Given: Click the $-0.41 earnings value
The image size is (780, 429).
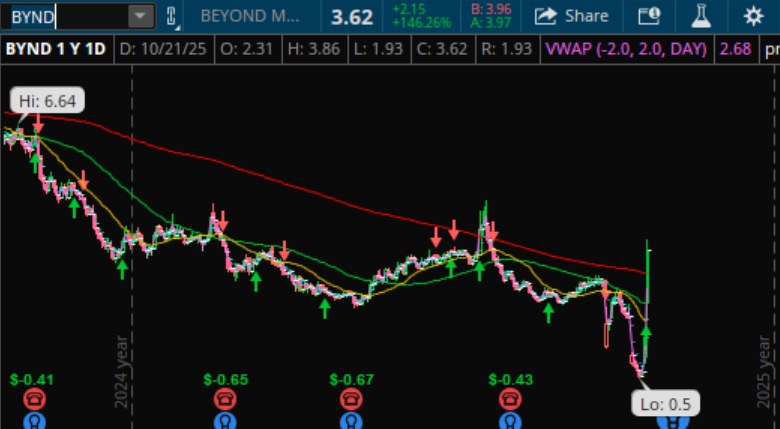Looking at the screenshot, I should click(x=31, y=380).
